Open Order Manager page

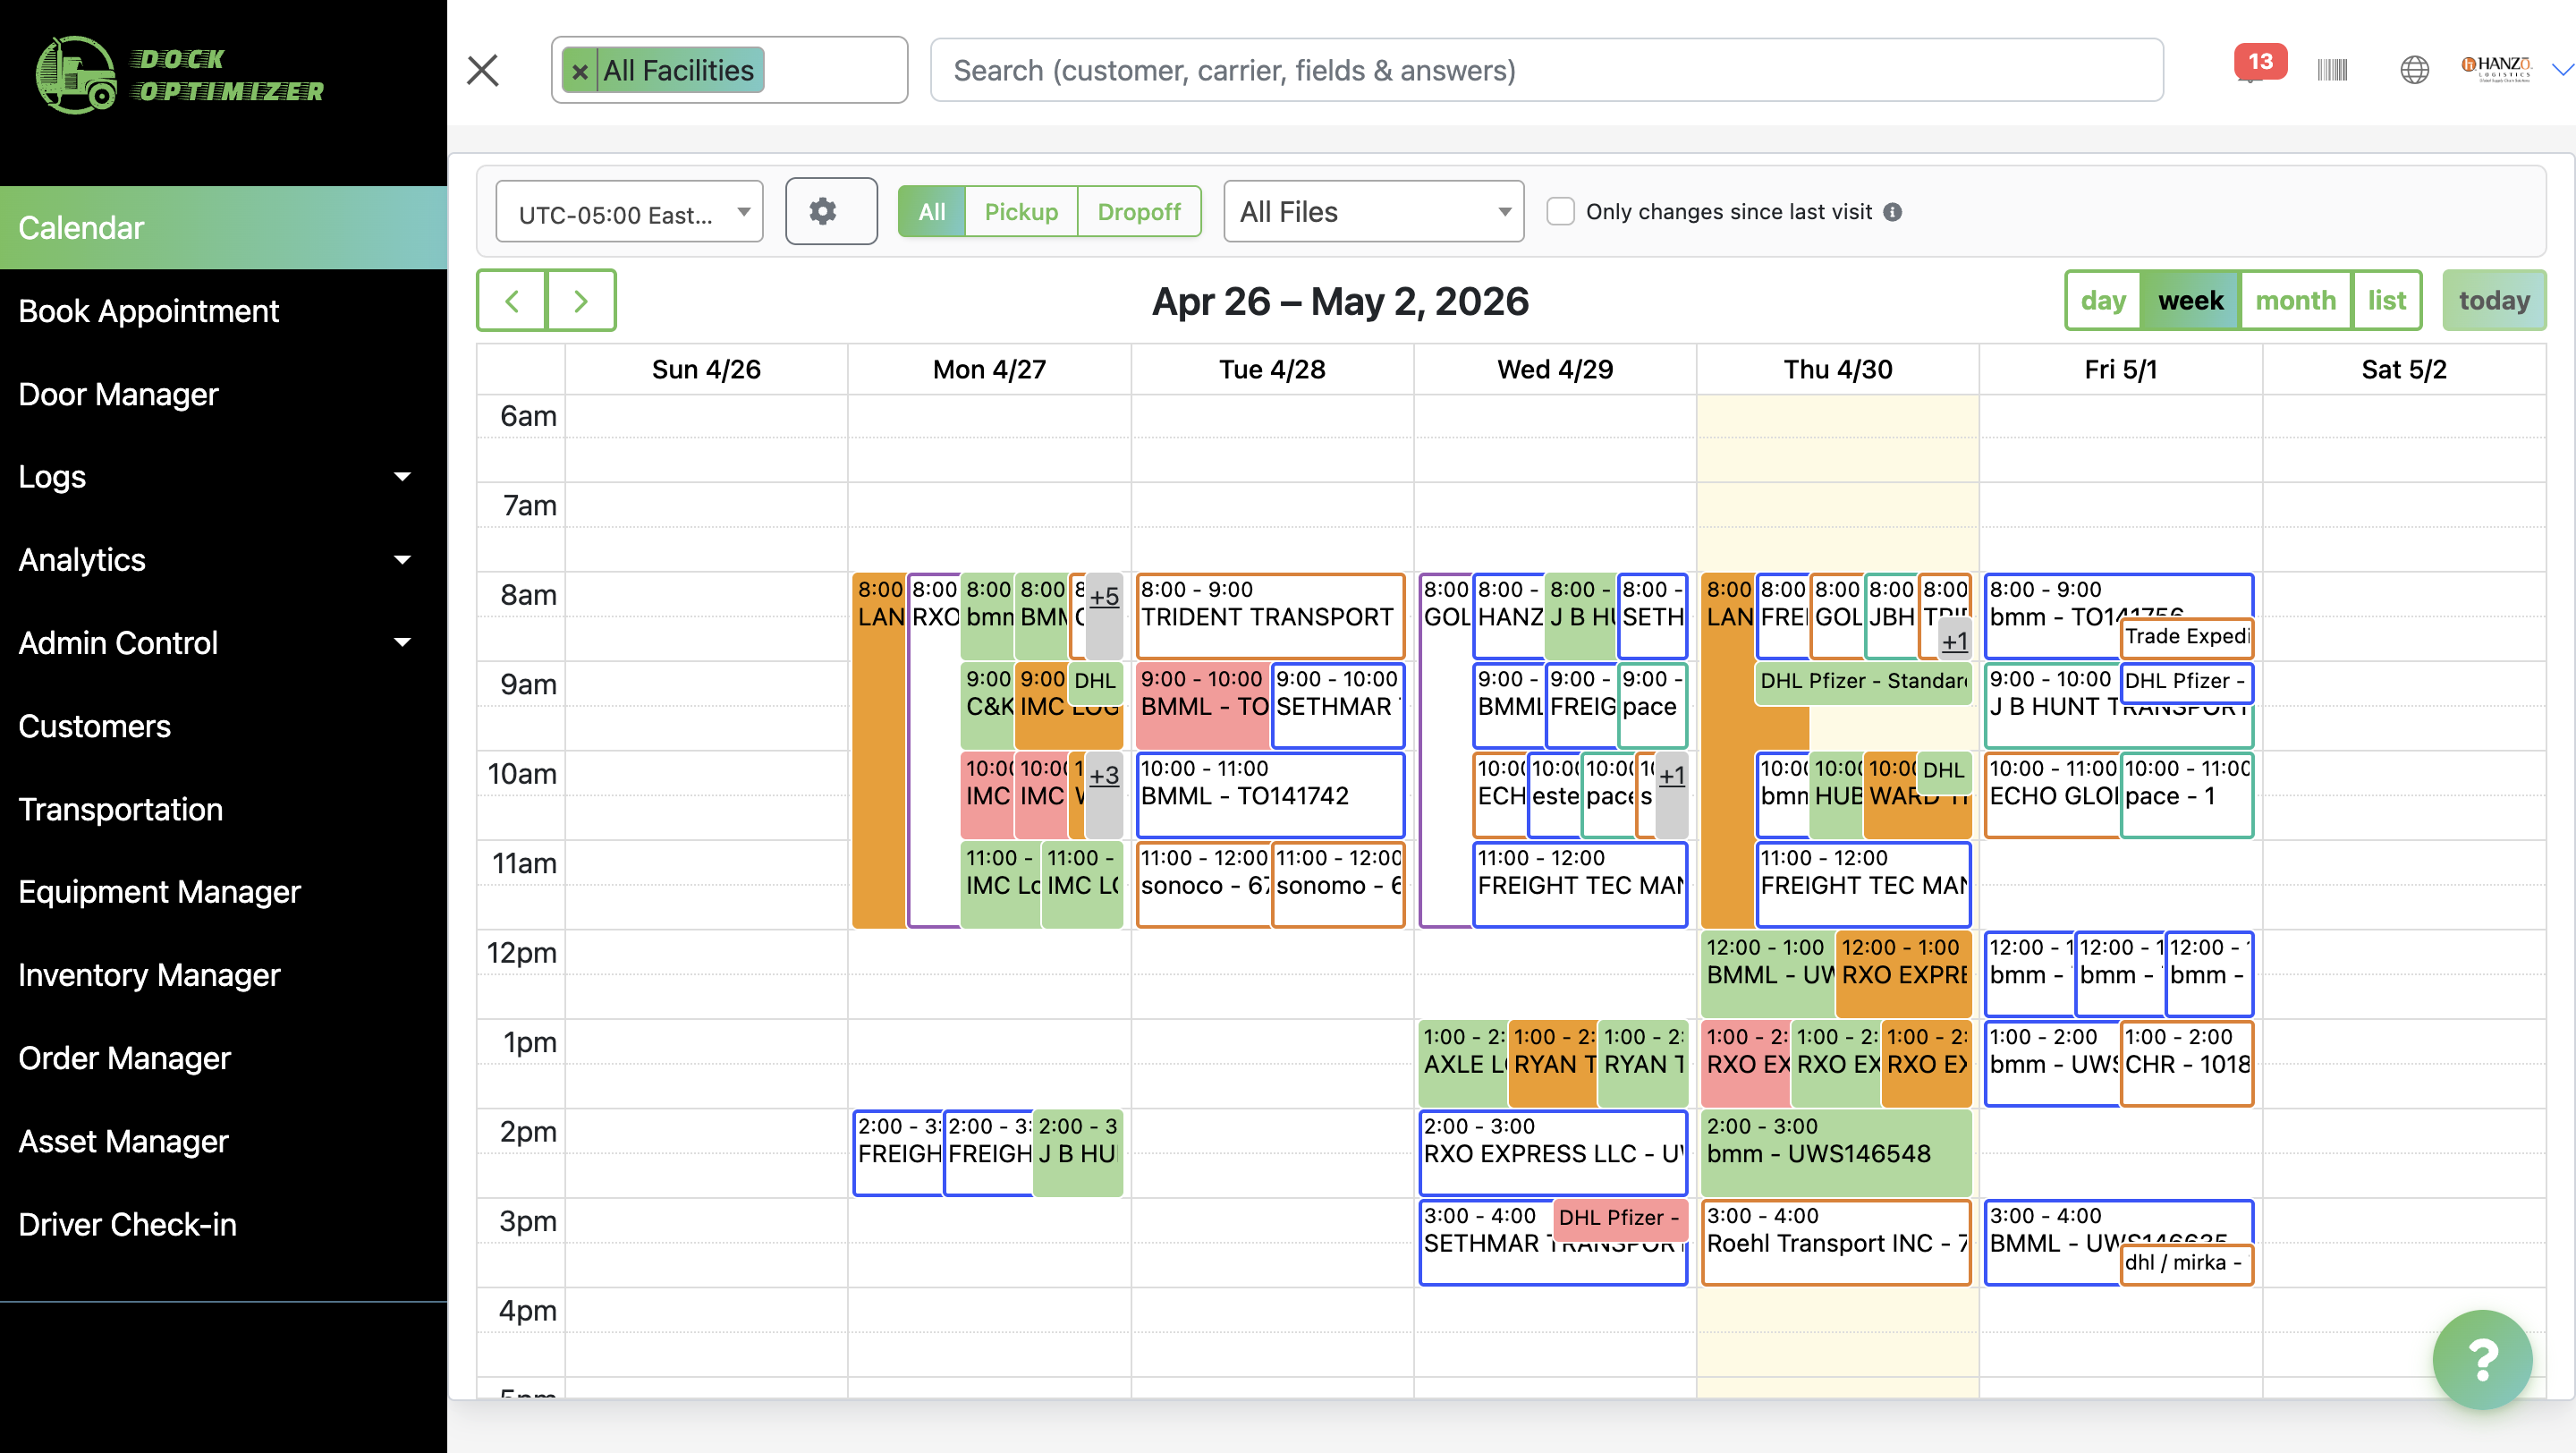tap(223, 1058)
